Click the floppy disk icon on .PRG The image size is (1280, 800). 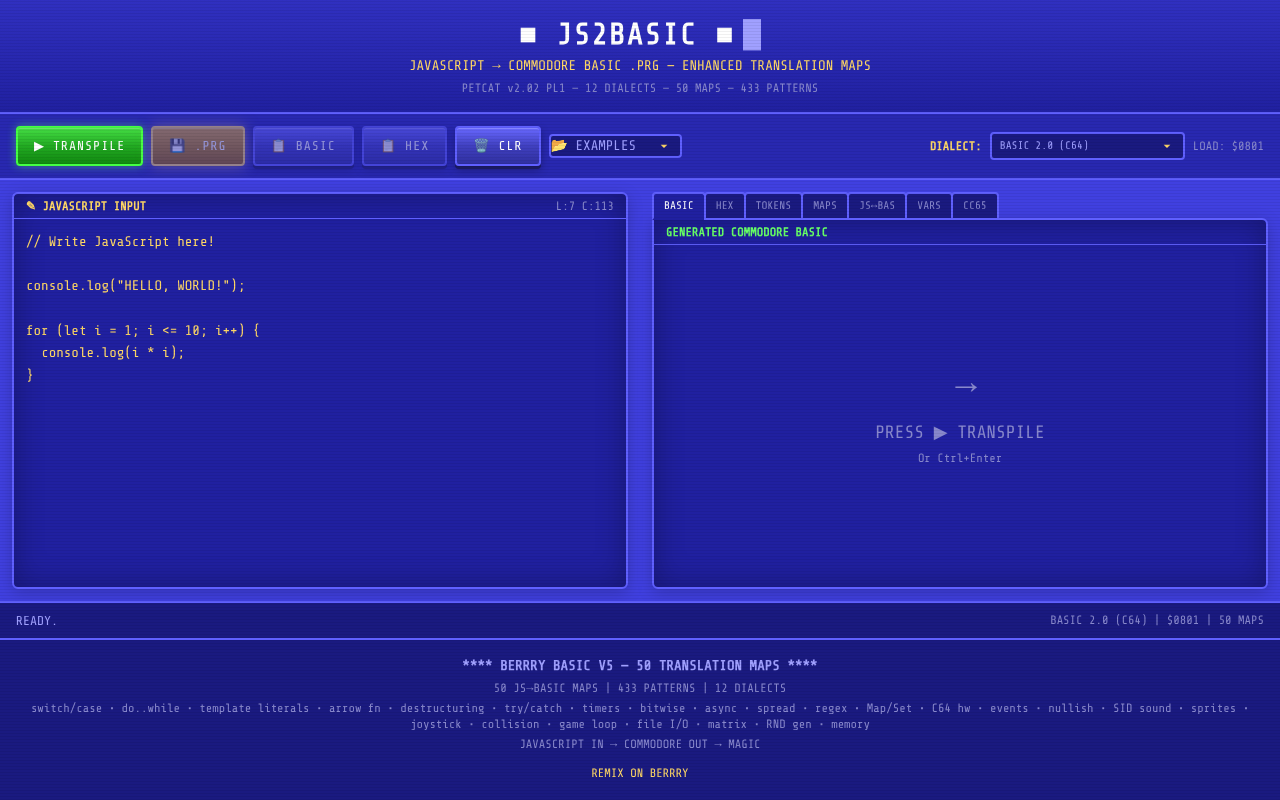coord(177,146)
